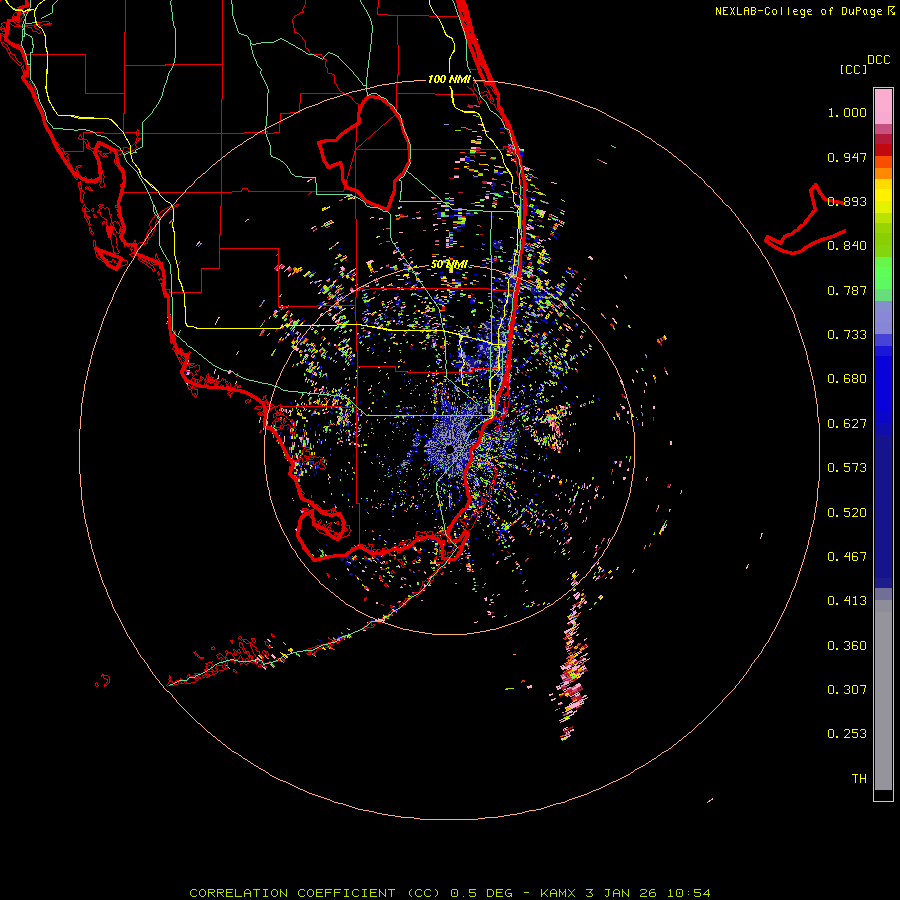Click the DCC label above the color bar

(x=878, y=60)
